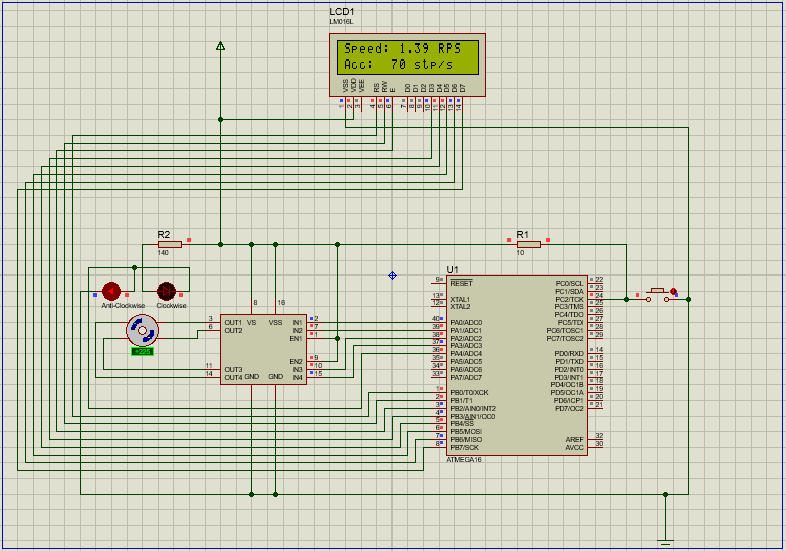Click the OUT1 pin label on the driver

[x=233, y=322]
